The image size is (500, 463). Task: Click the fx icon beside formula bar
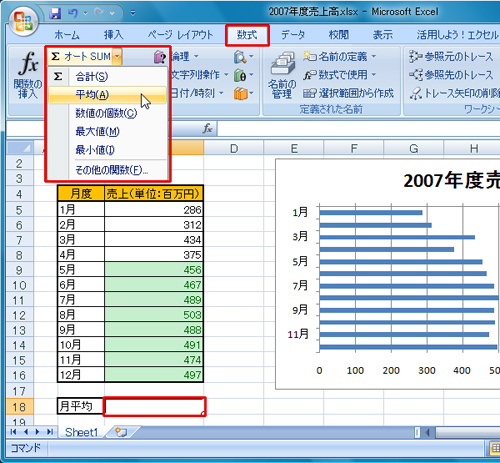coord(207,128)
